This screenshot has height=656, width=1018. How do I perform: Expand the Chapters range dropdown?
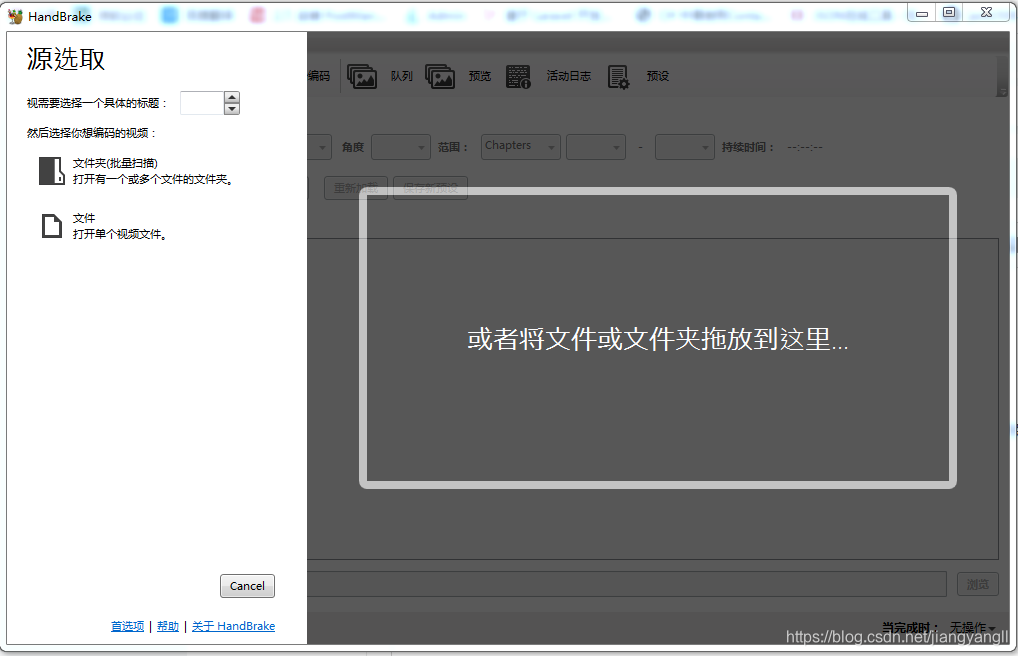pos(521,147)
